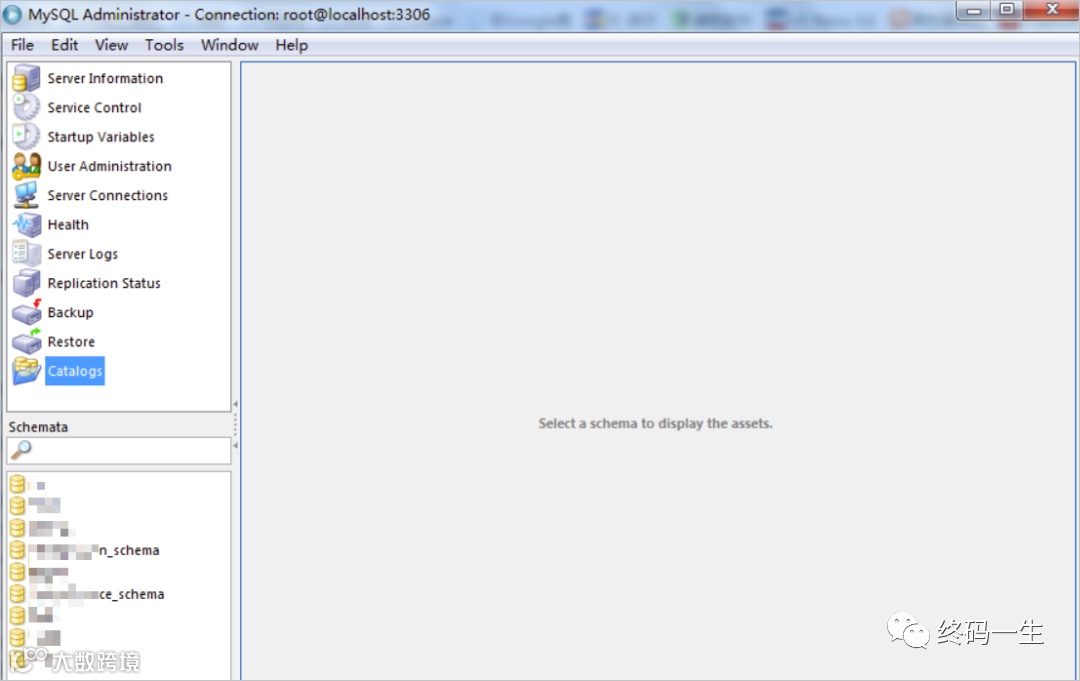
Task: Open the Tools menu
Action: click(x=164, y=45)
